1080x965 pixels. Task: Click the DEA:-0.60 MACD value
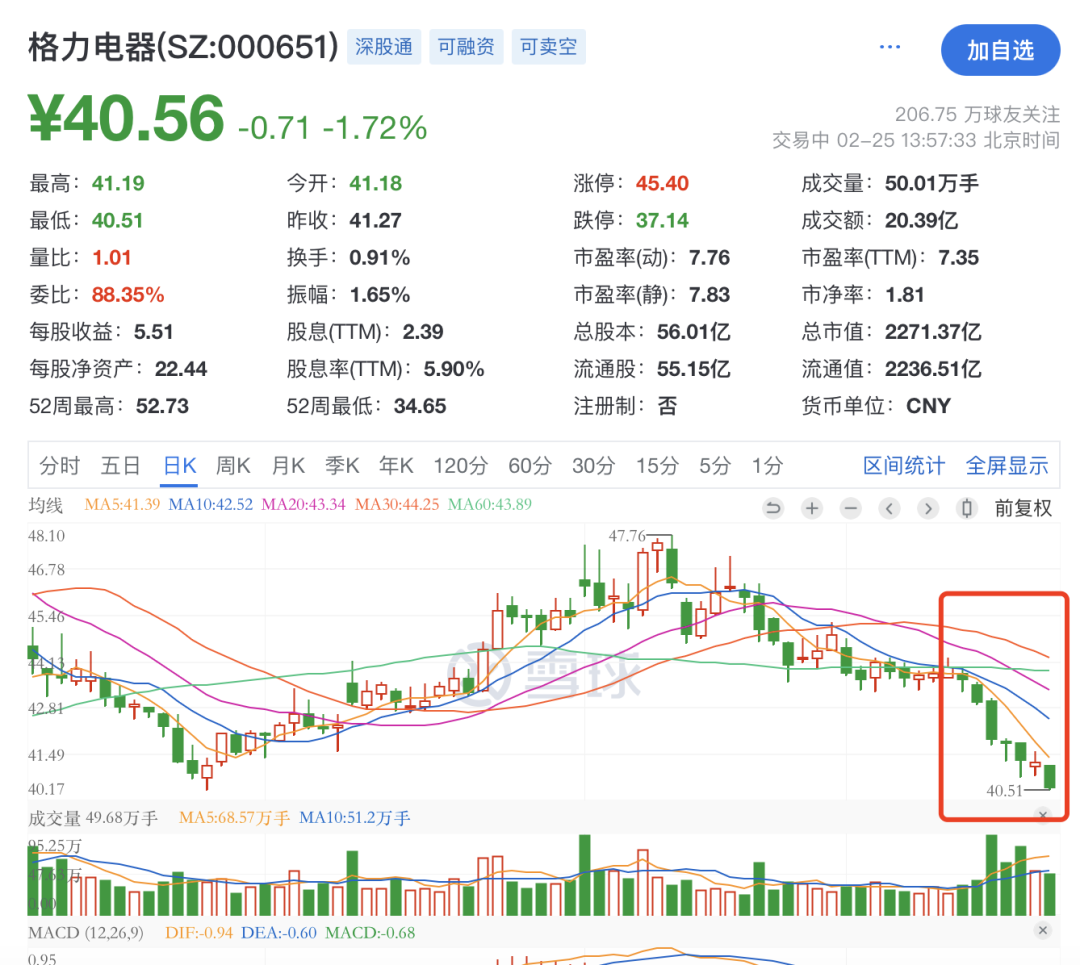click(279, 933)
